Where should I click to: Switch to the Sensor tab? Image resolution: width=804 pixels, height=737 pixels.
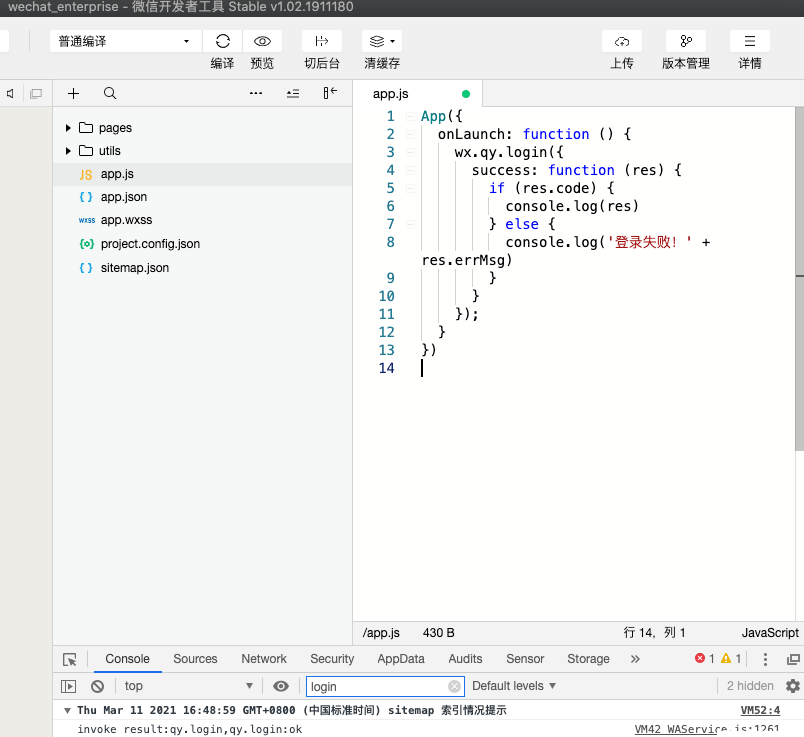pos(525,659)
